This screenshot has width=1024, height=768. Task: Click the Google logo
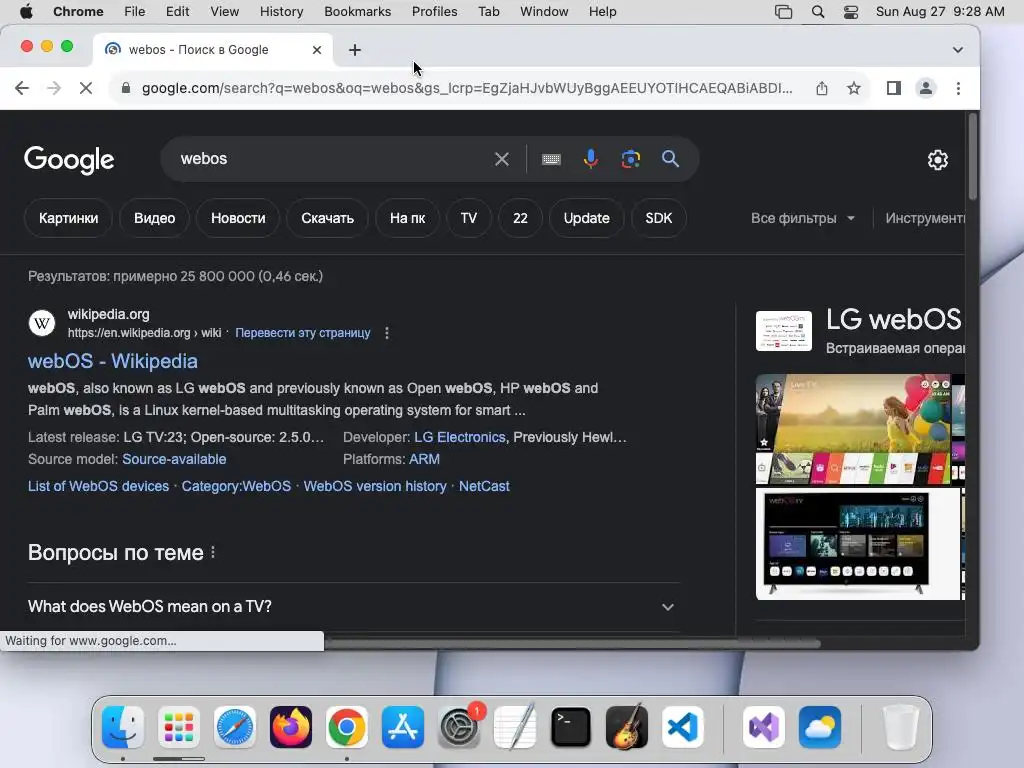coord(69,159)
